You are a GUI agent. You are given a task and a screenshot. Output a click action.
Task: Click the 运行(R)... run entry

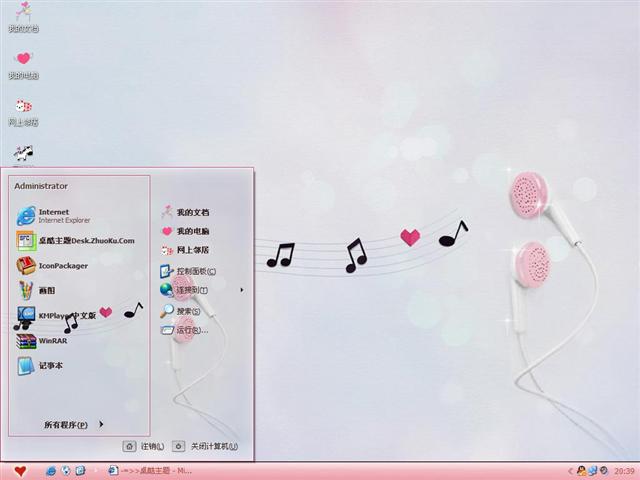tap(184, 330)
